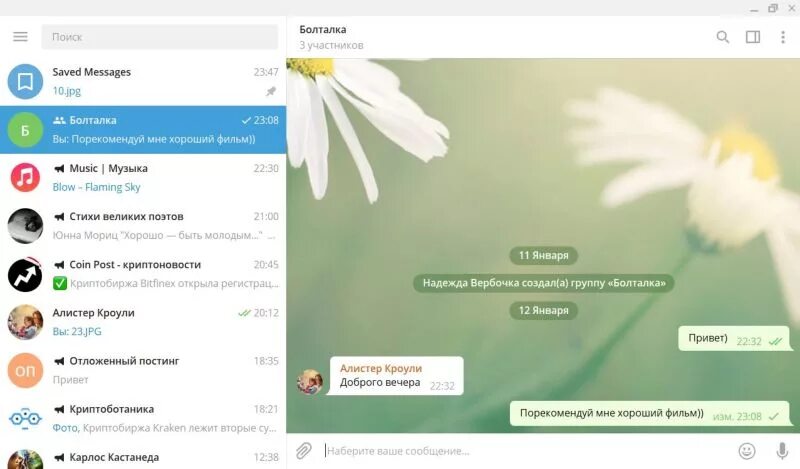The width and height of the screenshot is (800, 469).
Task: Click the search field 'Поиск'
Action: click(160, 37)
